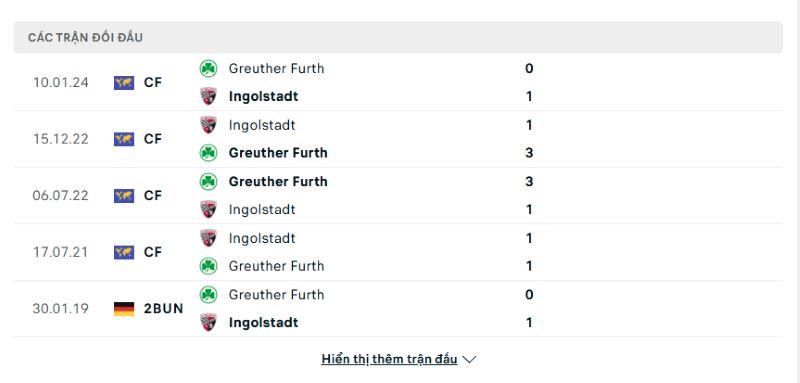Click the 2BUN competition label
Image resolution: width=800 pixels, height=383 pixels.
[163, 309]
